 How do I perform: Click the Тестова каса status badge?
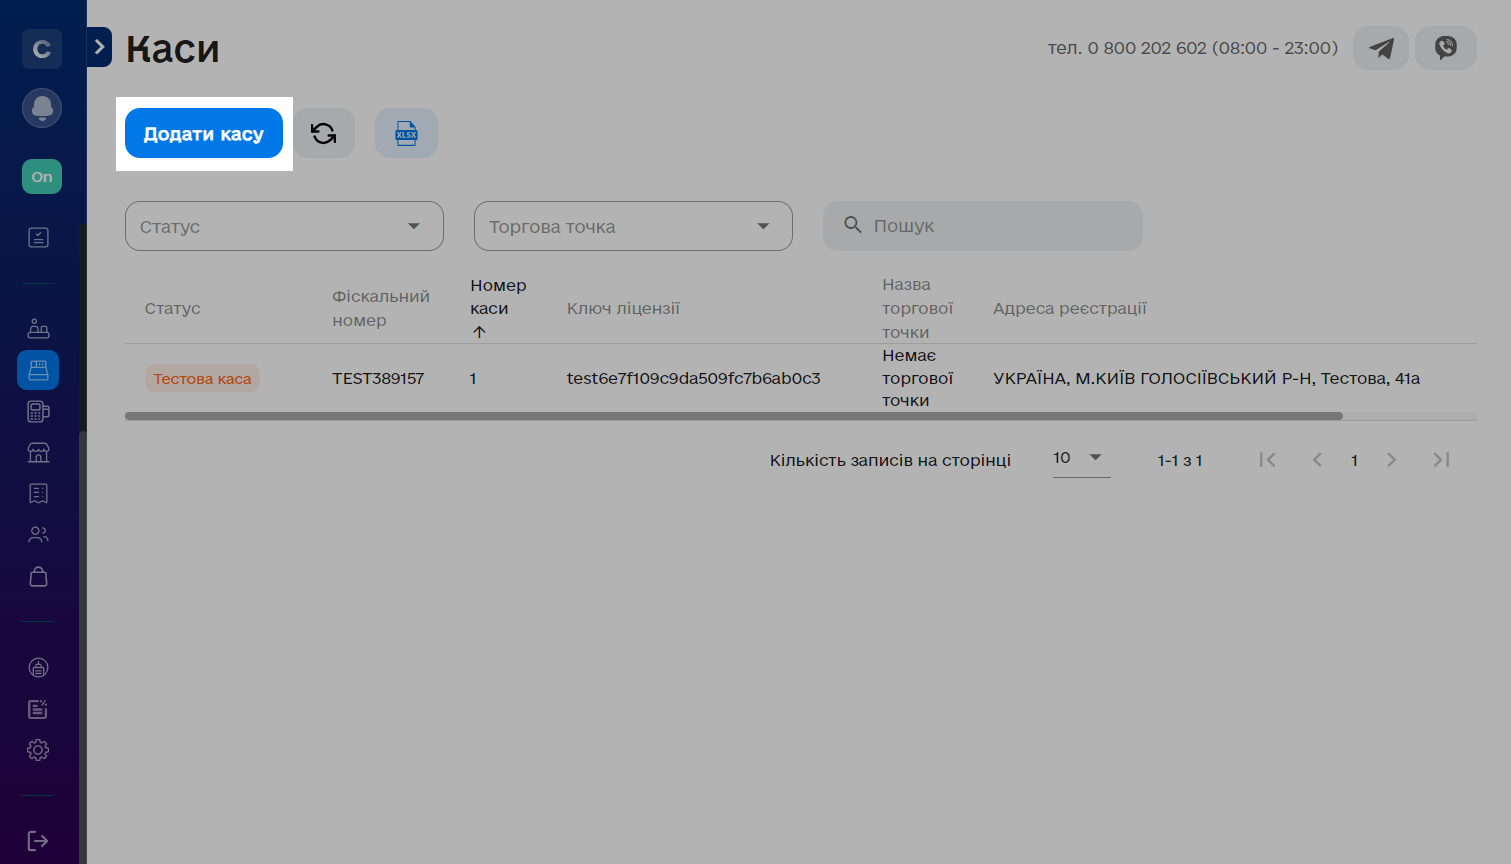pos(202,378)
